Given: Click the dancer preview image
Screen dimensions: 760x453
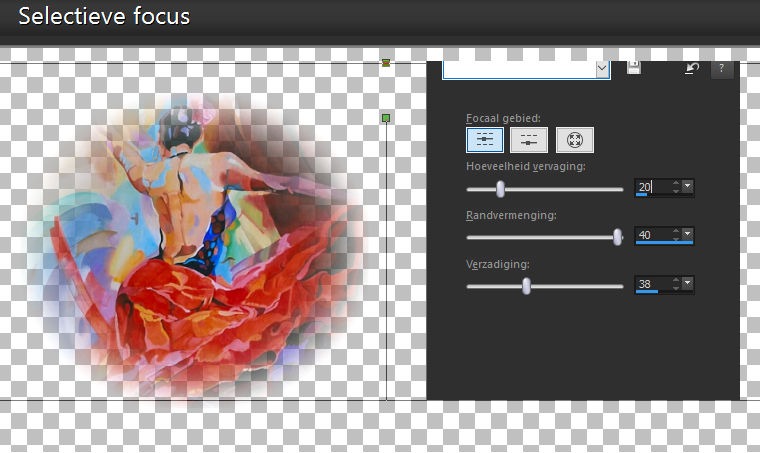Looking at the screenshot, I should tap(199, 247).
